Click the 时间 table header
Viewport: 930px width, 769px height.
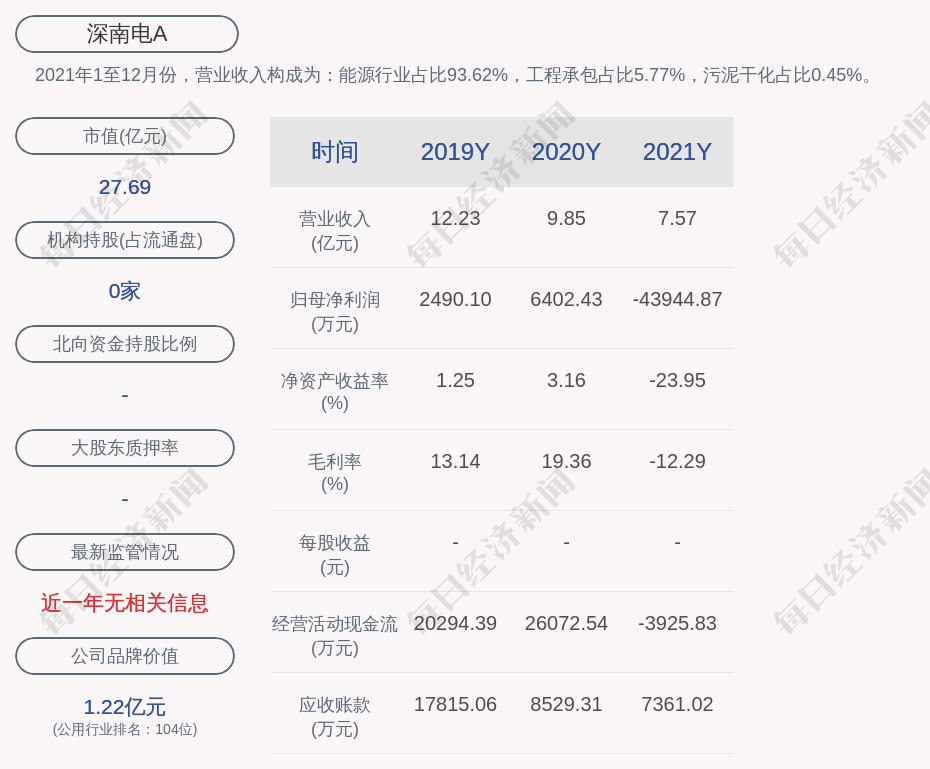click(335, 152)
